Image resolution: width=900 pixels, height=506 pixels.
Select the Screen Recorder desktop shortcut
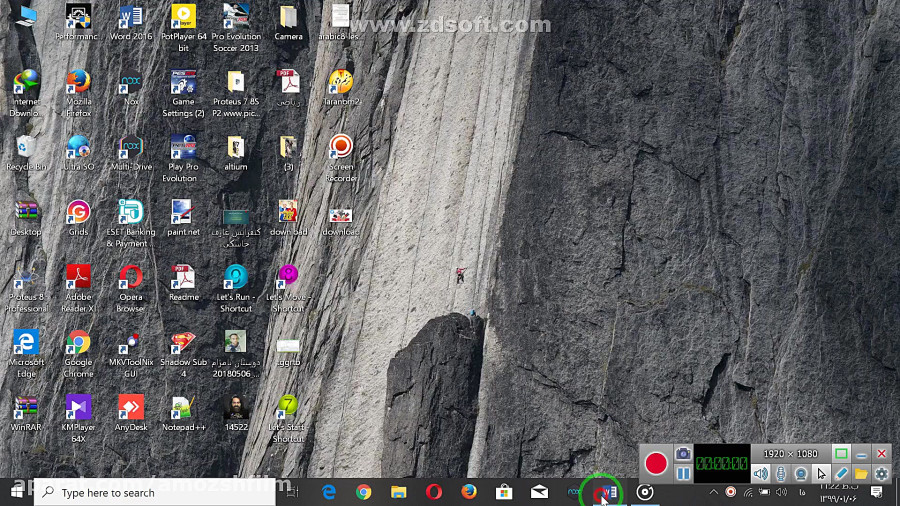click(x=341, y=158)
